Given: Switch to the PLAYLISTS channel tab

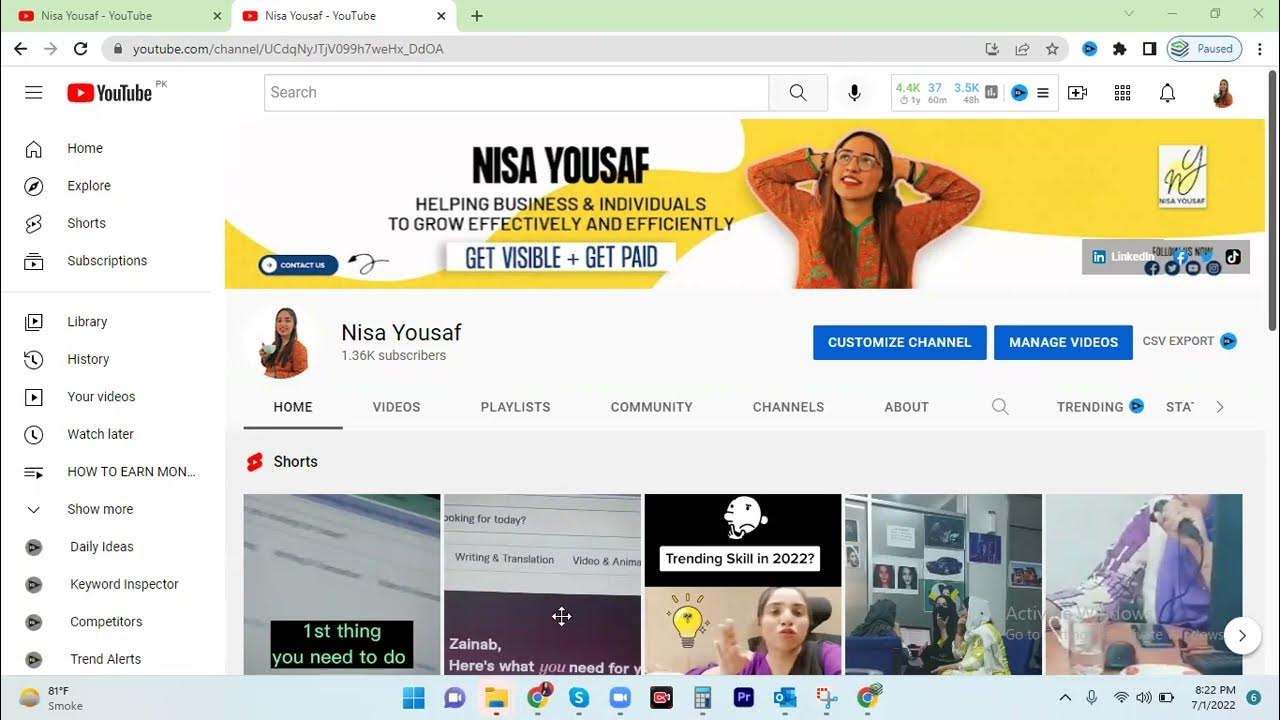Looking at the screenshot, I should click(515, 407).
